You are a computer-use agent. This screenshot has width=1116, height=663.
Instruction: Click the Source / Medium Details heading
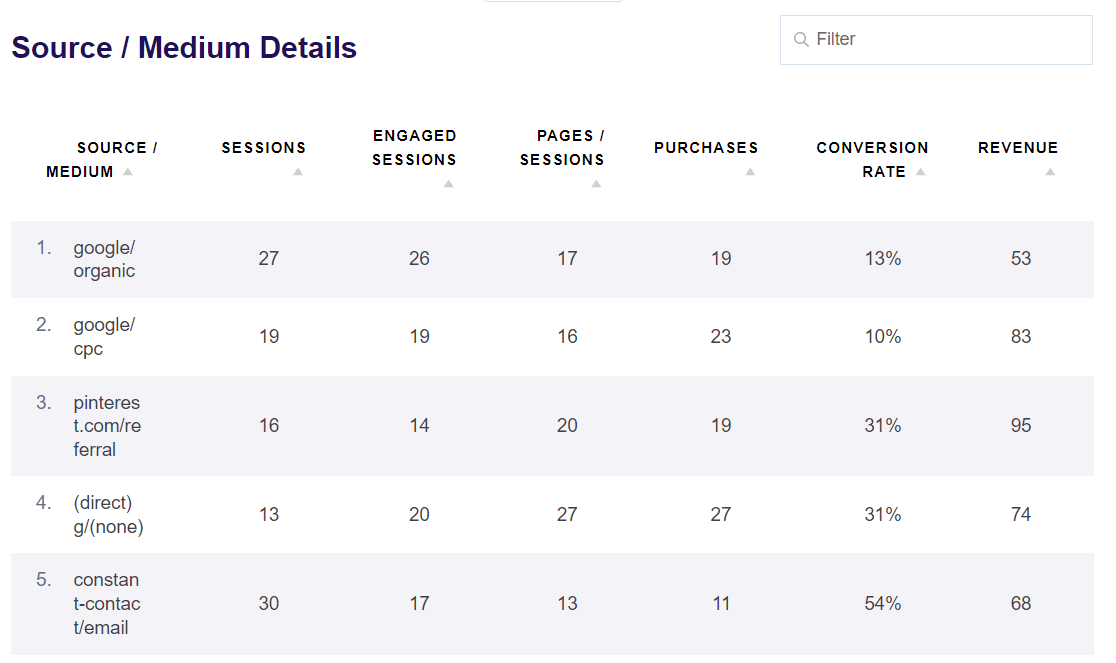(x=184, y=48)
